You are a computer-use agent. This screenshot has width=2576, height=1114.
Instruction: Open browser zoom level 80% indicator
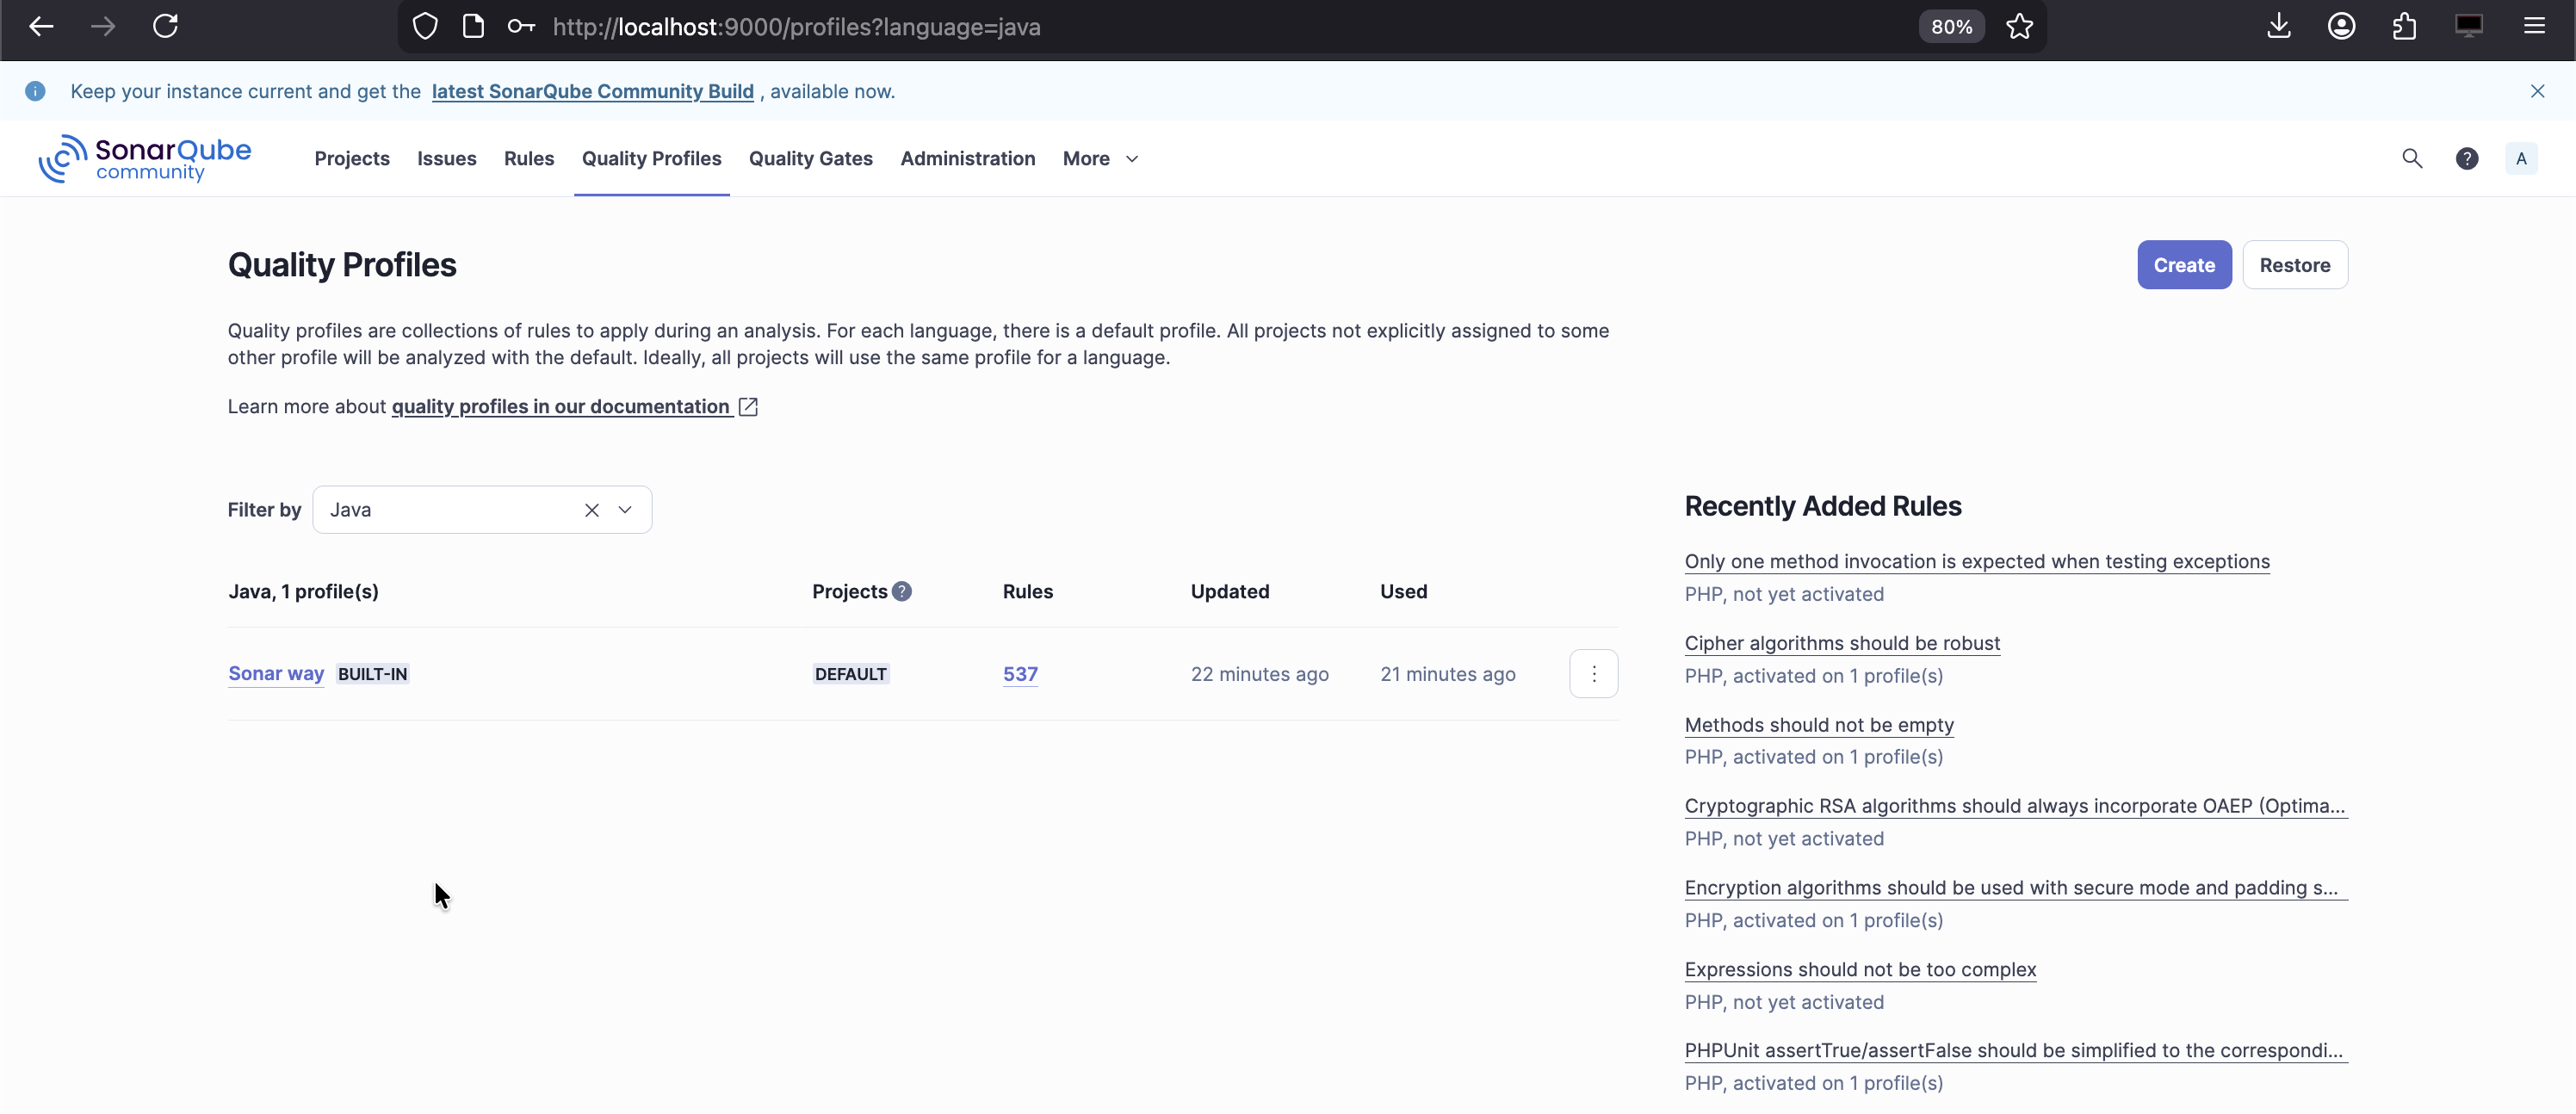pyautogui.click(x=1950, y=27)
